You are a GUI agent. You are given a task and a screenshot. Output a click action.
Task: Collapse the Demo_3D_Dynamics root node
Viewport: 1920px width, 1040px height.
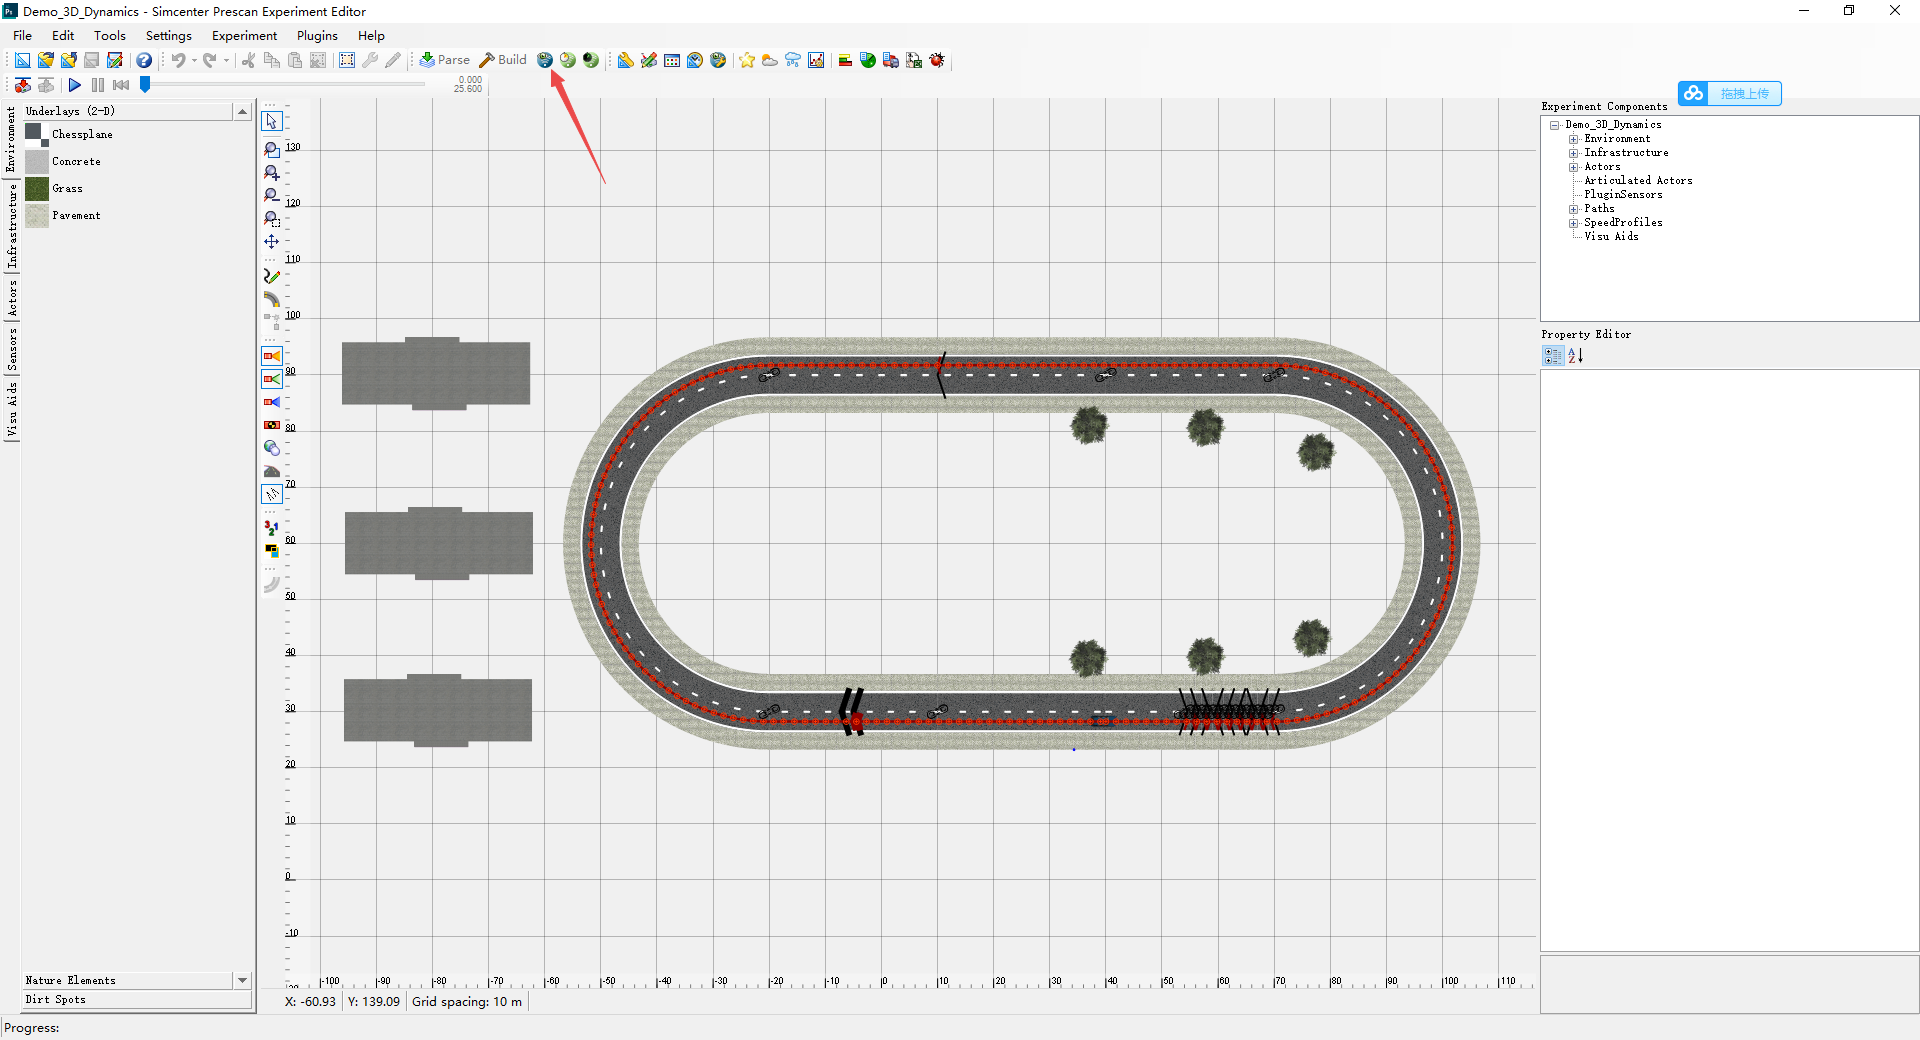click(x=1555, y=125)
